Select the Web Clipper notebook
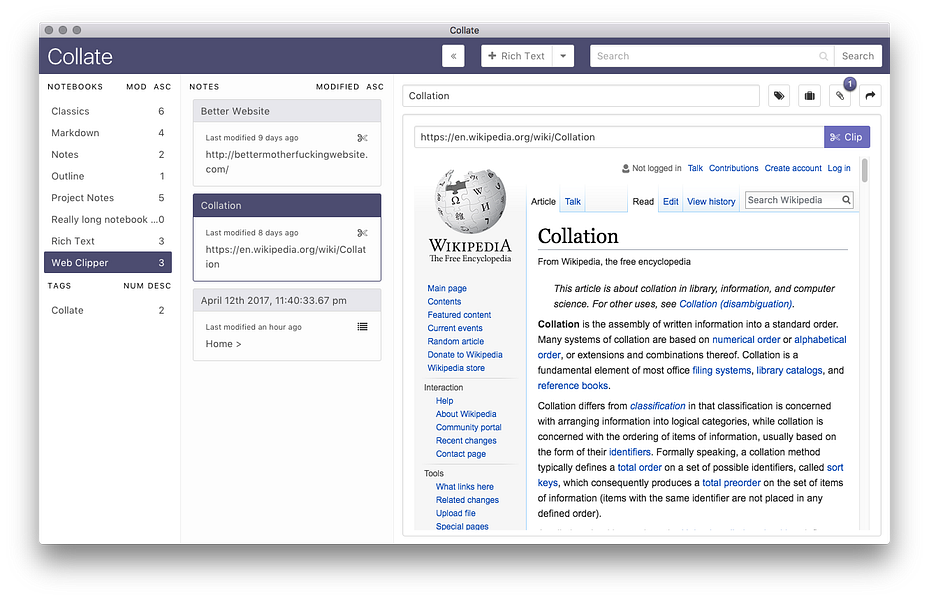Image resolution: width=929 pixels, height=600 pixels. click(x=108, y=262)
